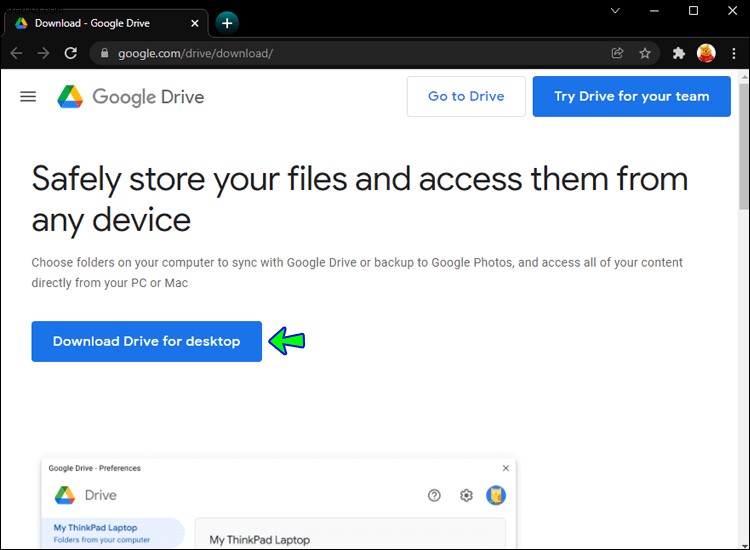Viewport: 750px width, 550px height.
Task: Click Download Drive for desktop
Action: (146, 341)
